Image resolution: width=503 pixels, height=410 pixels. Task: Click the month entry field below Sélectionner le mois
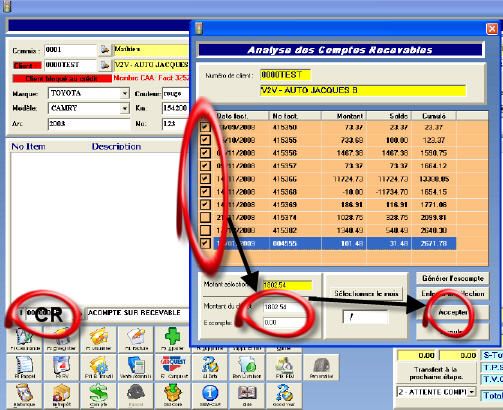[x=366, y=317]
